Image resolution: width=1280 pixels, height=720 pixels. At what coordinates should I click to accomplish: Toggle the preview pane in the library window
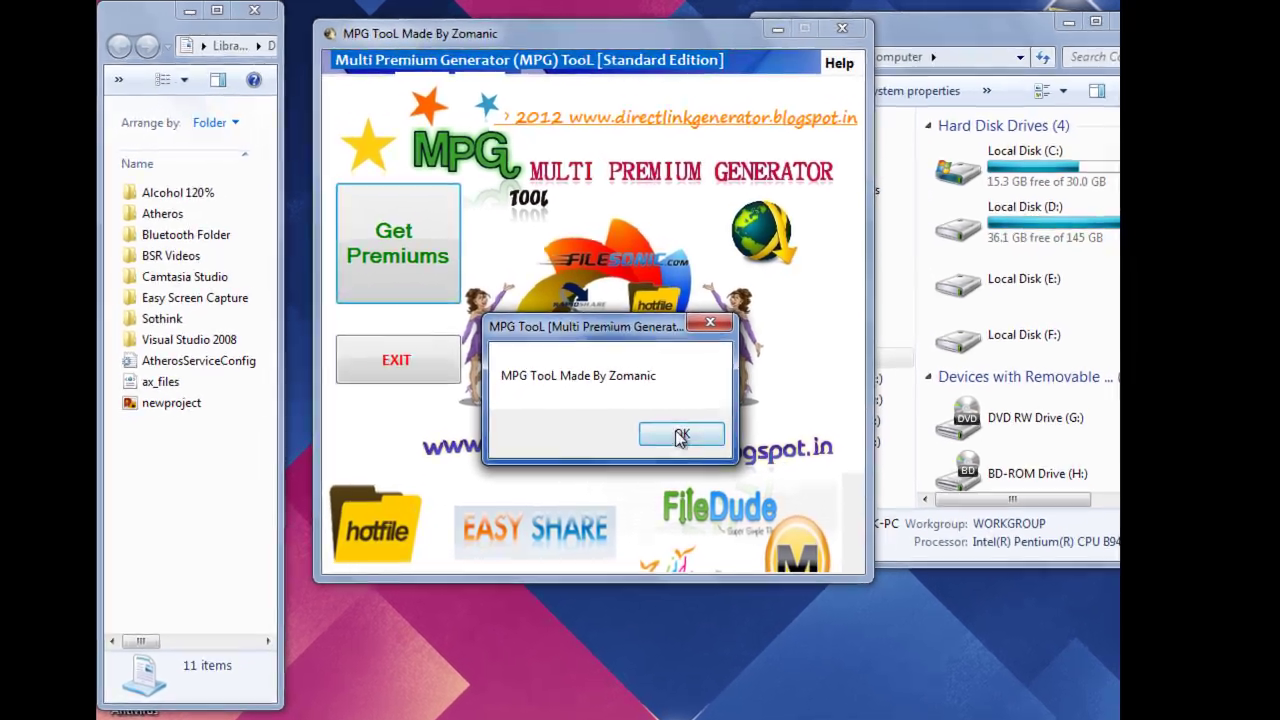click(217, 79)
